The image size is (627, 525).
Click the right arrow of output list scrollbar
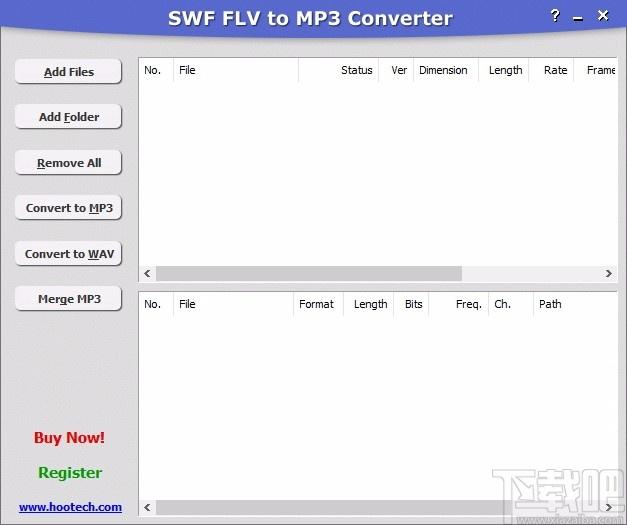pyautogui.click(x=609, y=507)
